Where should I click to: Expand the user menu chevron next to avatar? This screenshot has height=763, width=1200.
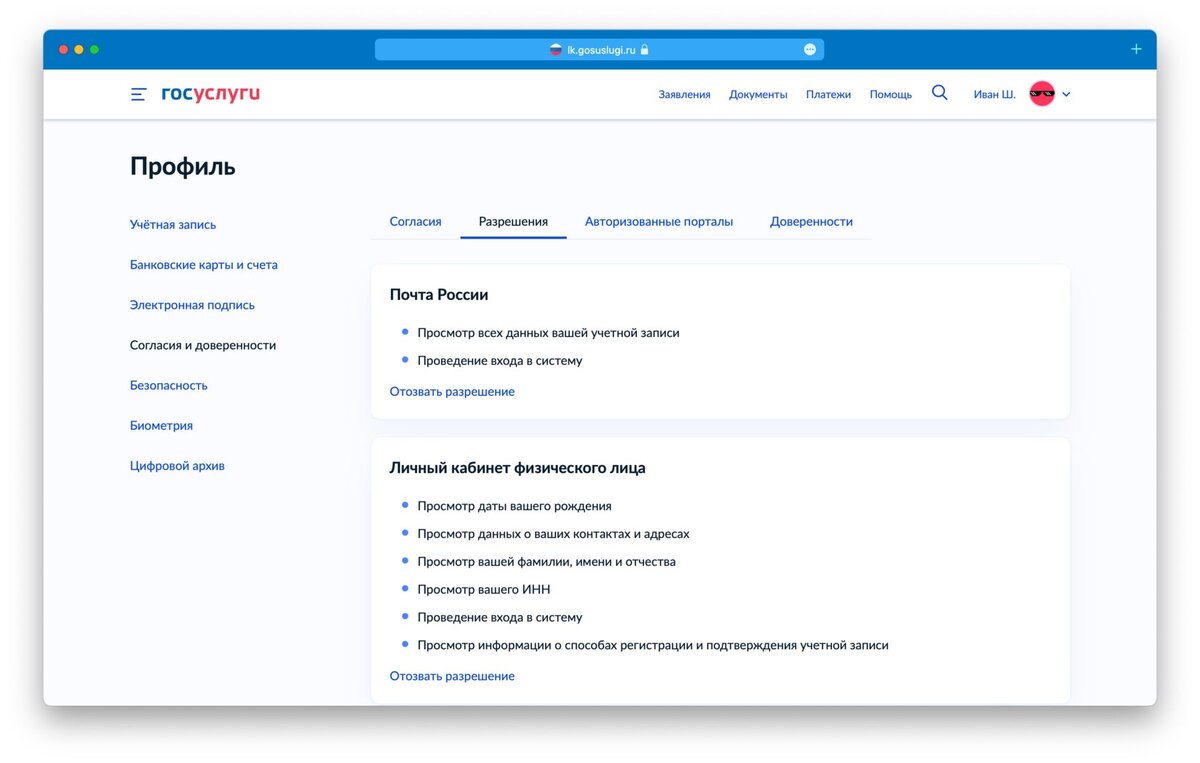1066,95
